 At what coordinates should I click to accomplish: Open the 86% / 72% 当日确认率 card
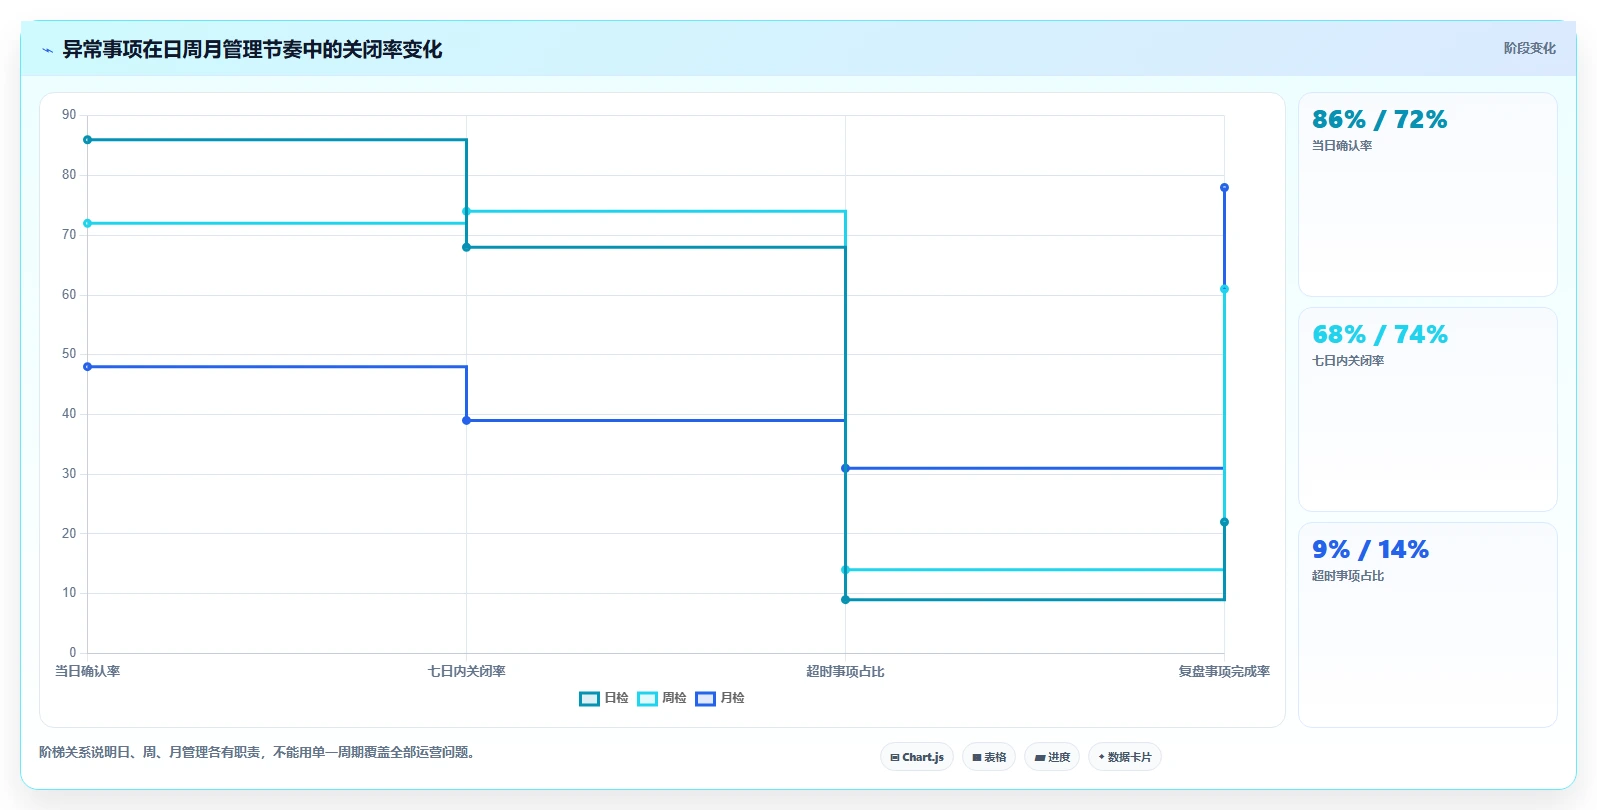(1428, 195)
